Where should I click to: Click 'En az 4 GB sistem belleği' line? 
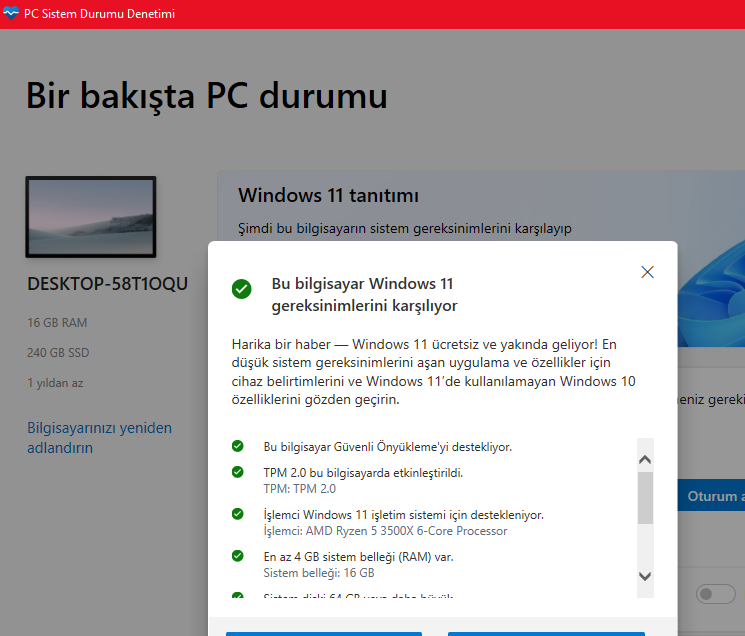click(x=358, y=557)
